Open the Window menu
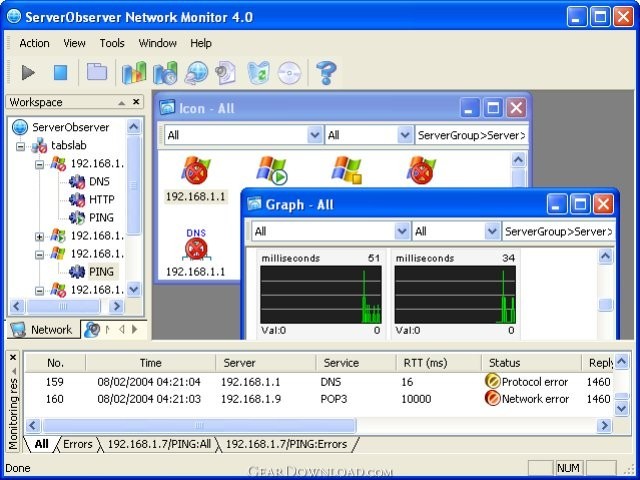Viewport: 640px width, 480px height. point(158,43)
